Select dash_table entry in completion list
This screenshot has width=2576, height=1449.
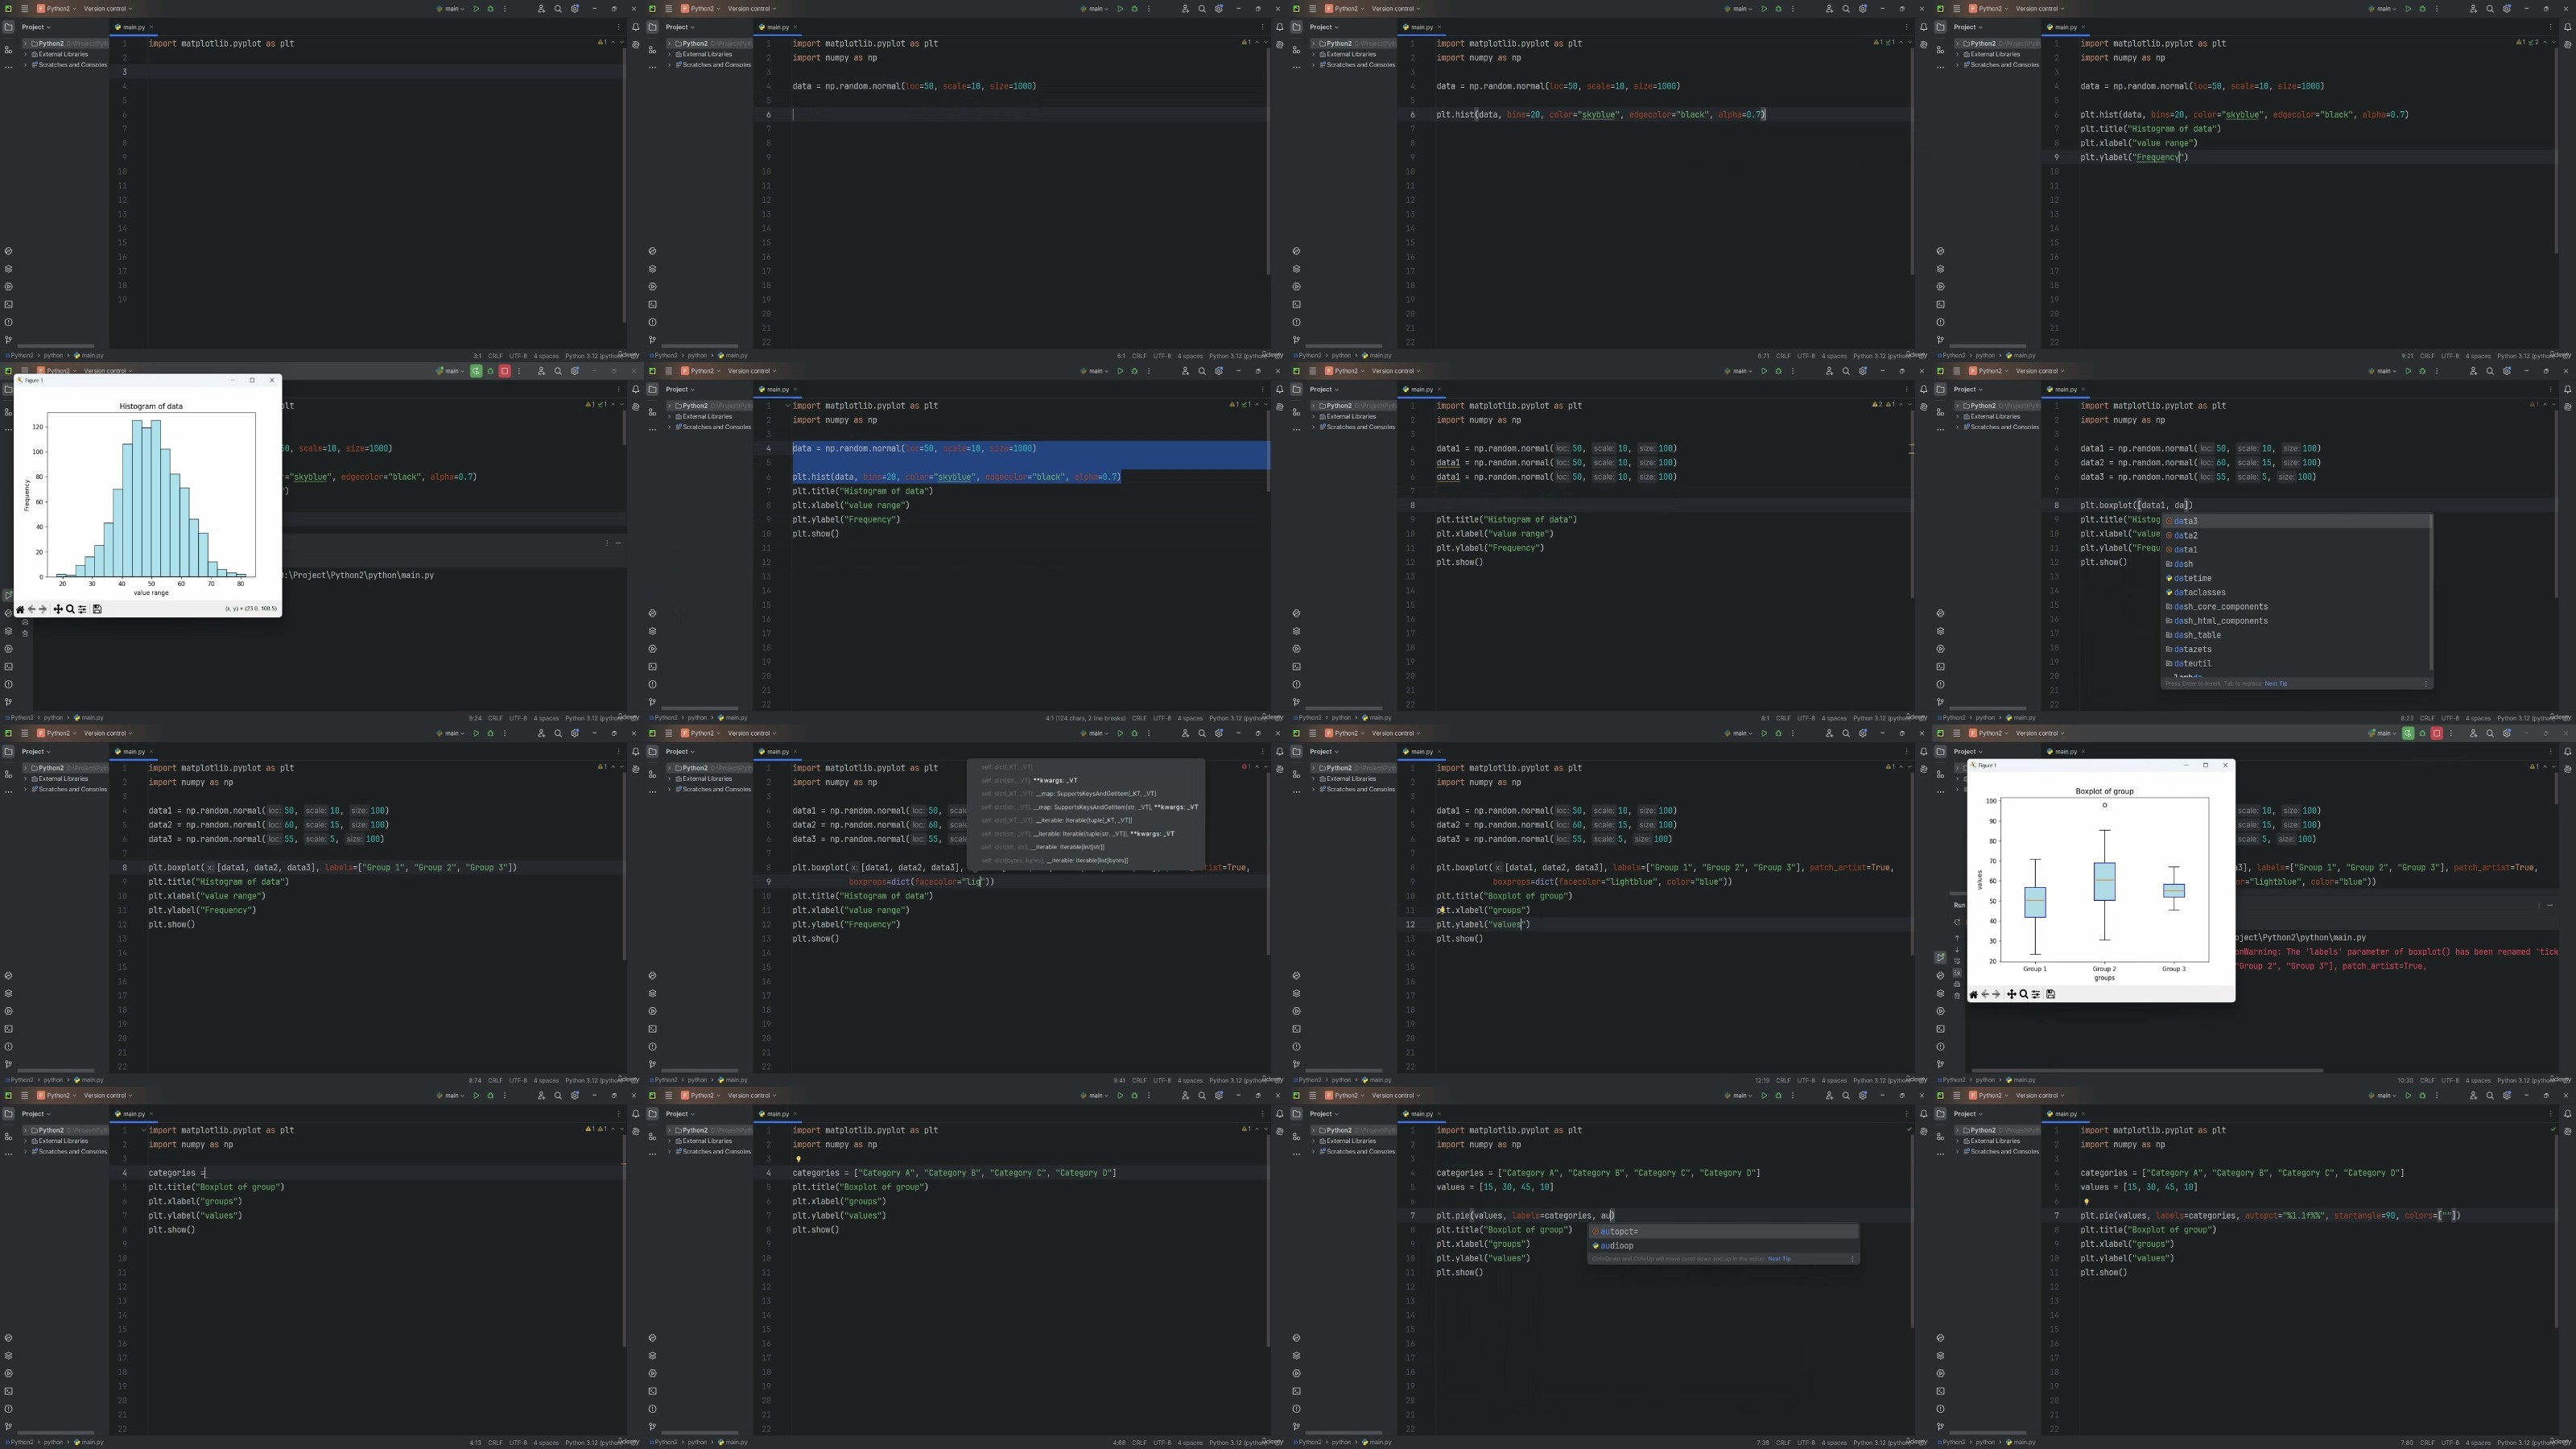pos(2197,635)
